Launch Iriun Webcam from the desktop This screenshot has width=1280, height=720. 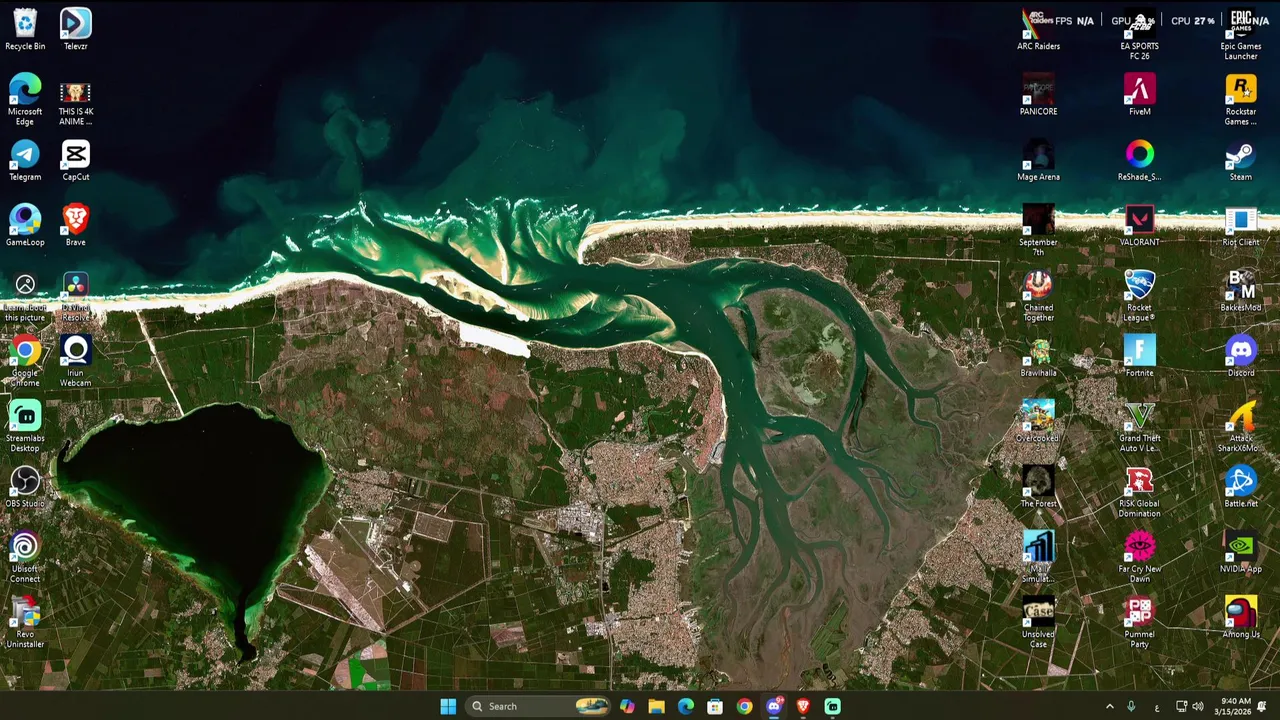pyautogui.click(x=75, y=361)
